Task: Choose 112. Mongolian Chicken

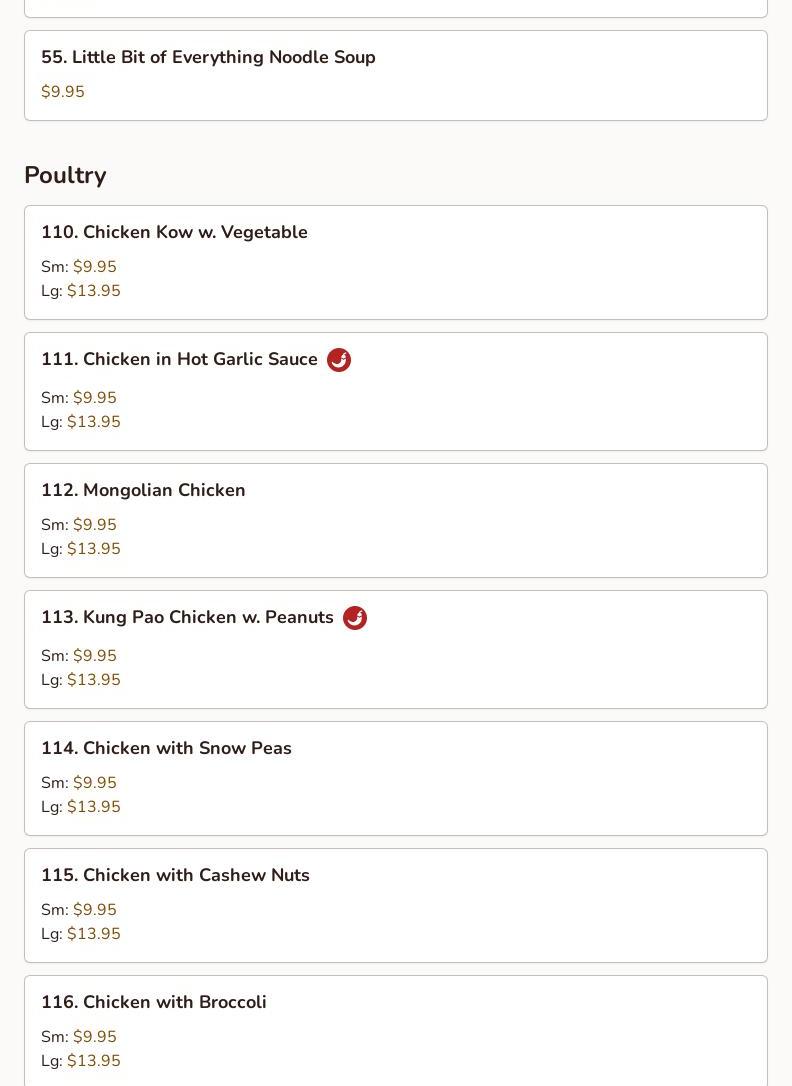Action: [x=143, y=490]
